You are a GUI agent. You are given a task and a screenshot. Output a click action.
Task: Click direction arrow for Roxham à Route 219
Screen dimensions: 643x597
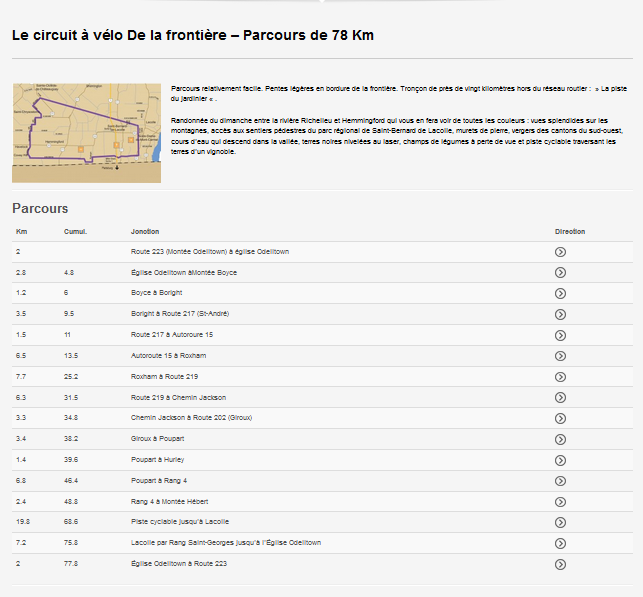560,376
